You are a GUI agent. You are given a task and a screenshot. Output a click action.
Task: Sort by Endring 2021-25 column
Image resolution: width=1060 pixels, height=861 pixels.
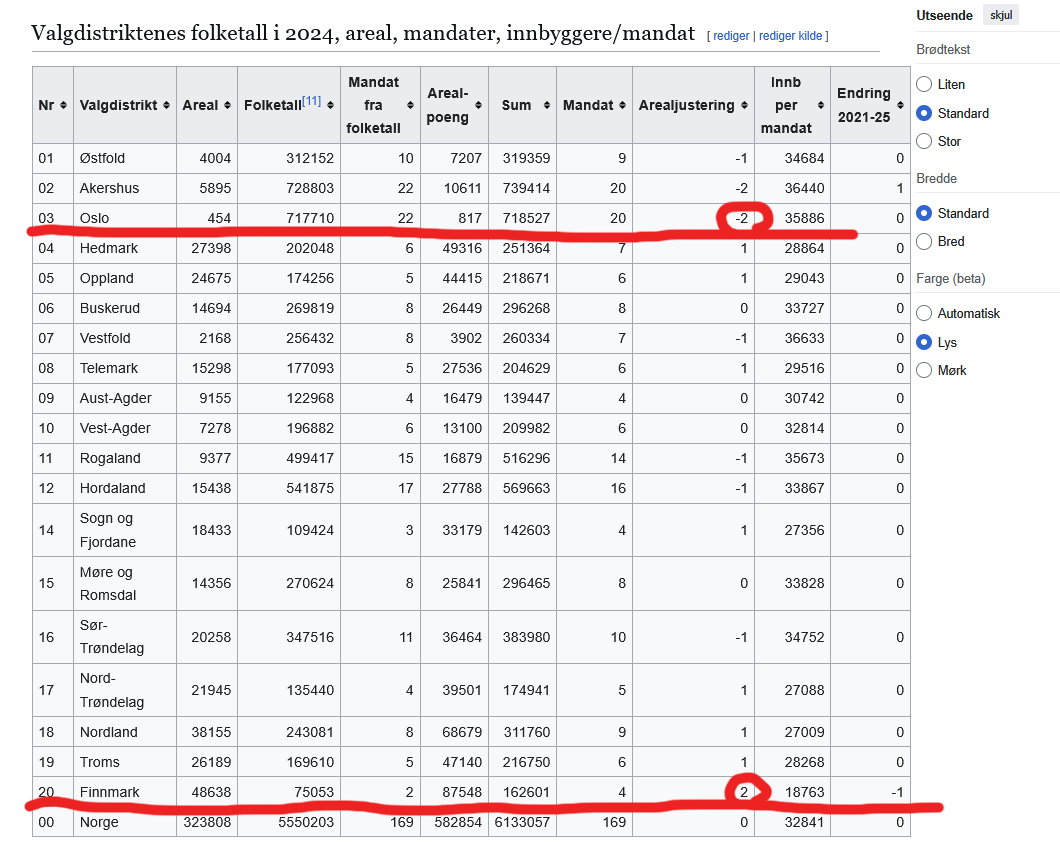coord(899,105)
